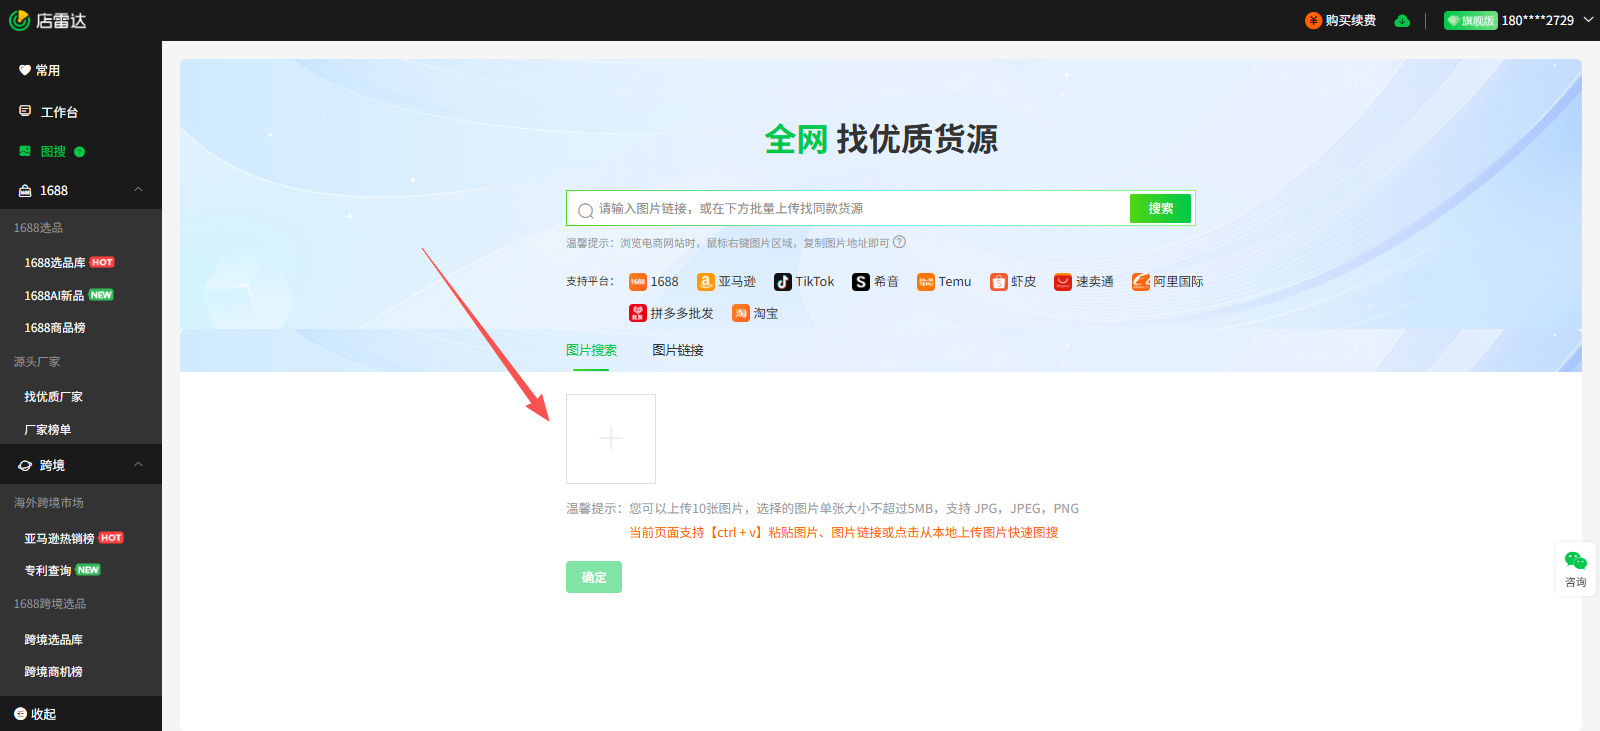Image resolution: width=1600 pixels, height=731 pixels.
Task: Click the image link search input field
Action: pos(860,209)
